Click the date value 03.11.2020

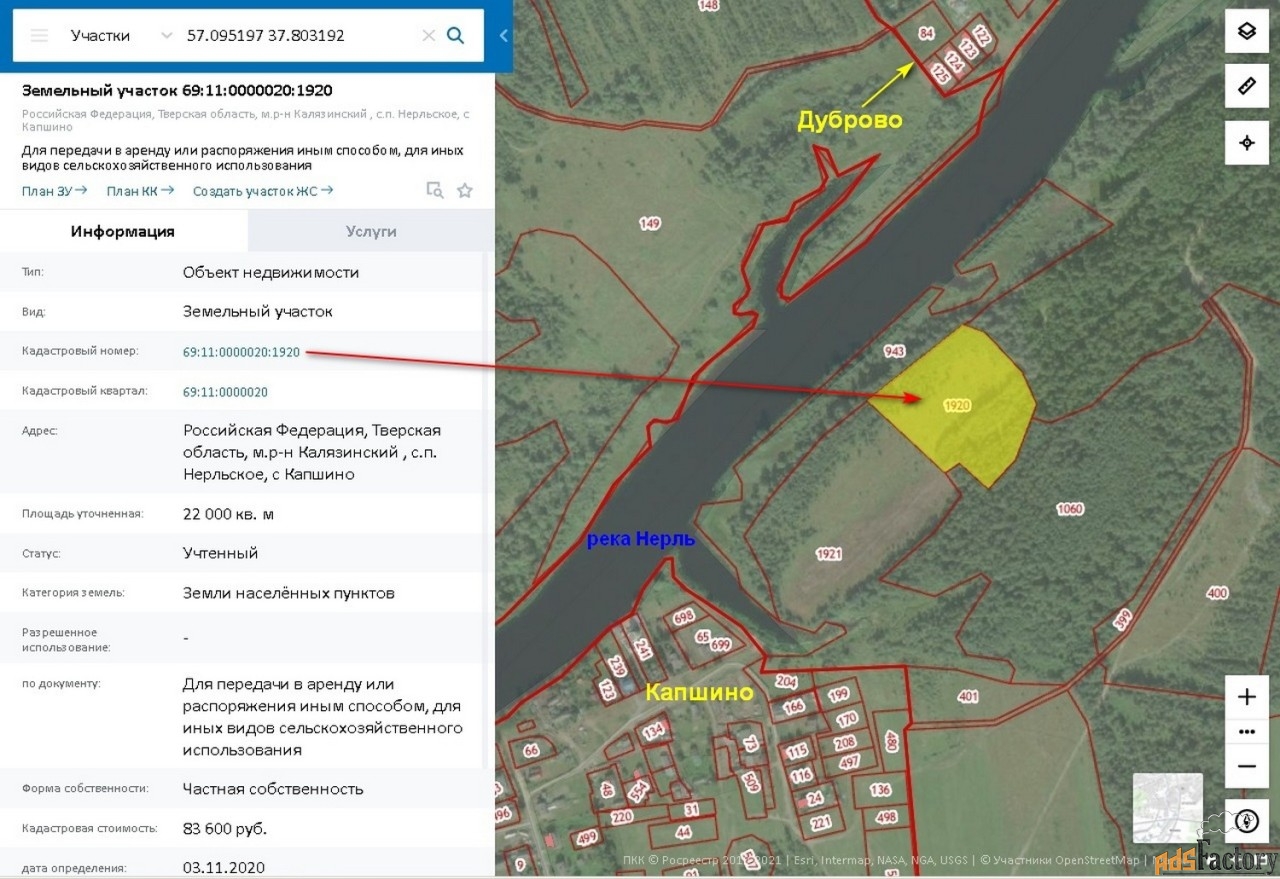tap(223, 868)
